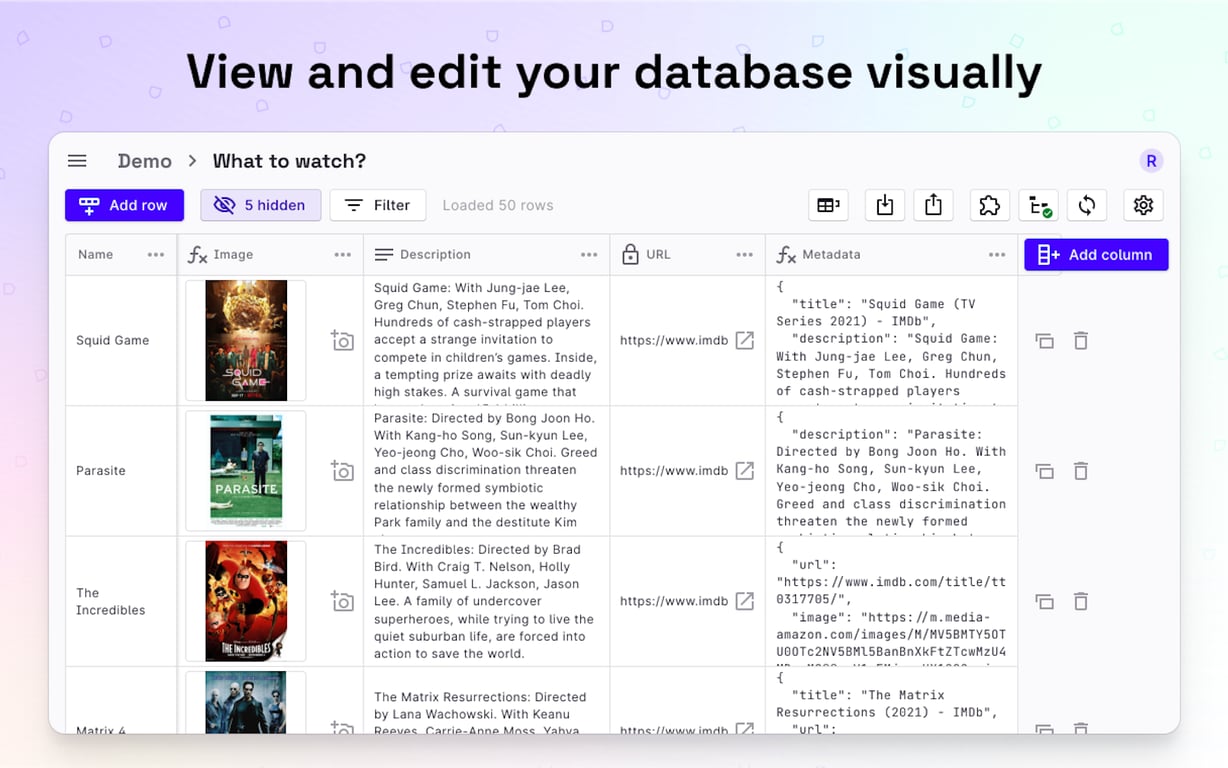The height and width of the screenshot is (768, 1228).
Task: Open the settings gear icon
Action: [1143, 205]
